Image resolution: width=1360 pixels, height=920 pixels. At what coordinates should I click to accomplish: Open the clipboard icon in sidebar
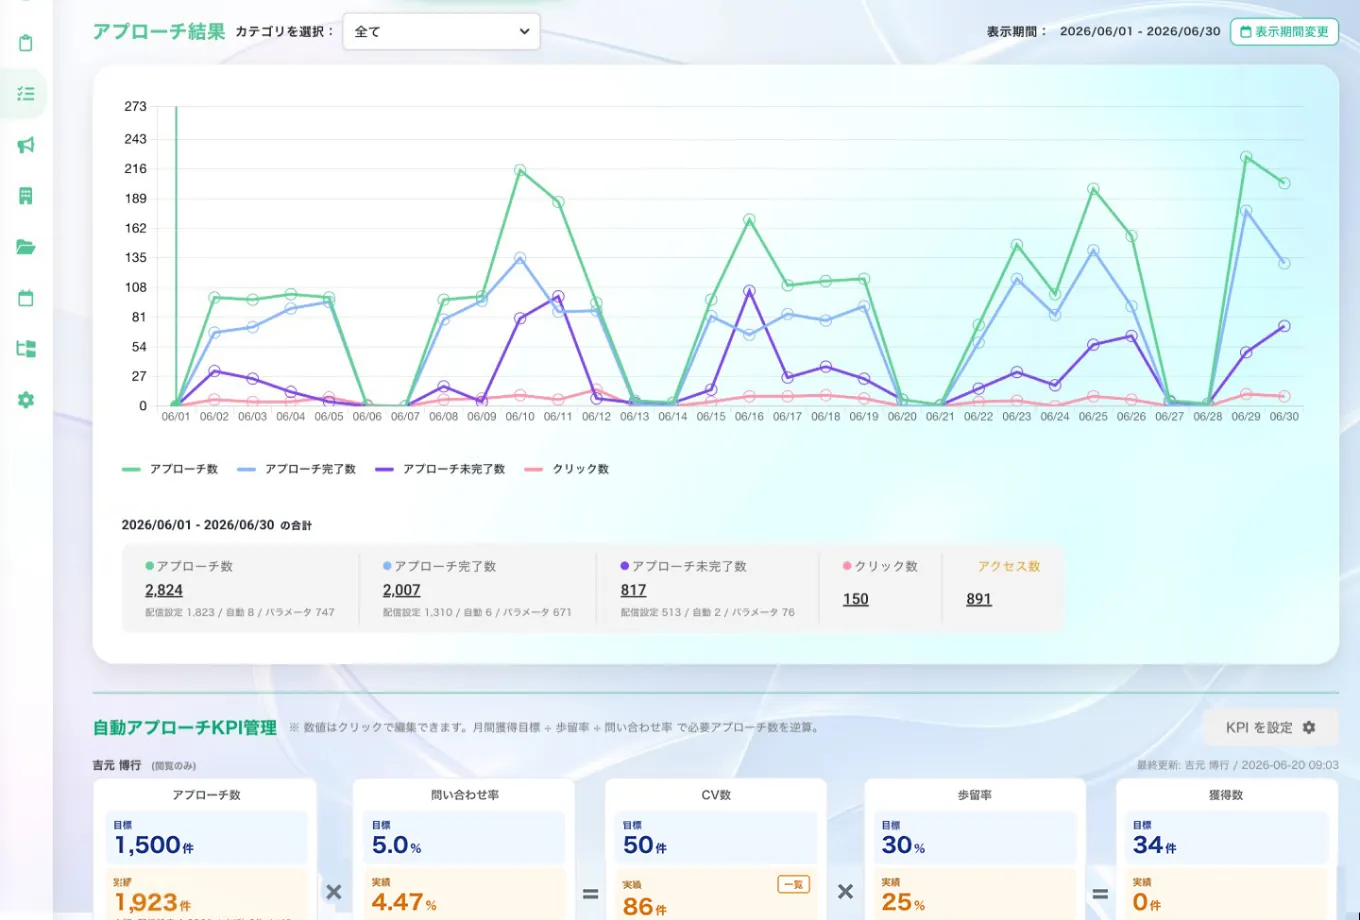(x=26, y=43)
